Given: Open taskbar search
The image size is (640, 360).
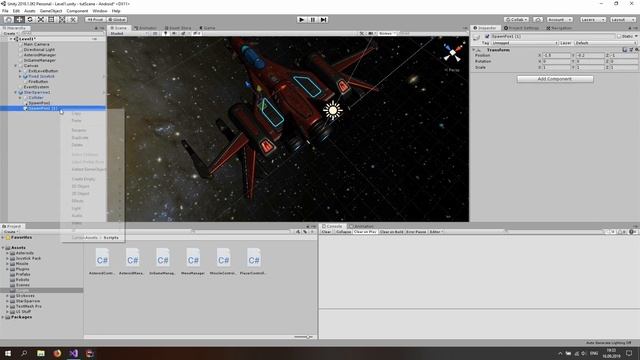Looking at the screenshot, I should tap(24, 353).
